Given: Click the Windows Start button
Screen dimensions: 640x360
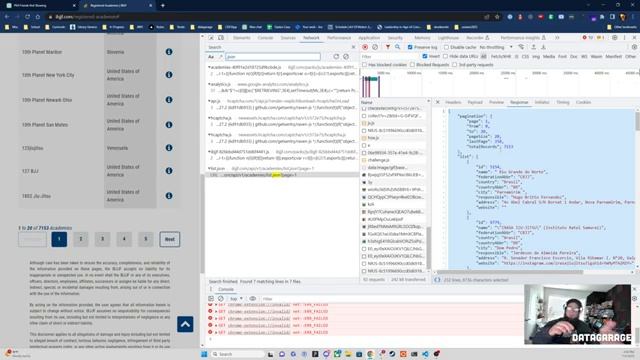Looking at the screenshot, I should point(204,354).
